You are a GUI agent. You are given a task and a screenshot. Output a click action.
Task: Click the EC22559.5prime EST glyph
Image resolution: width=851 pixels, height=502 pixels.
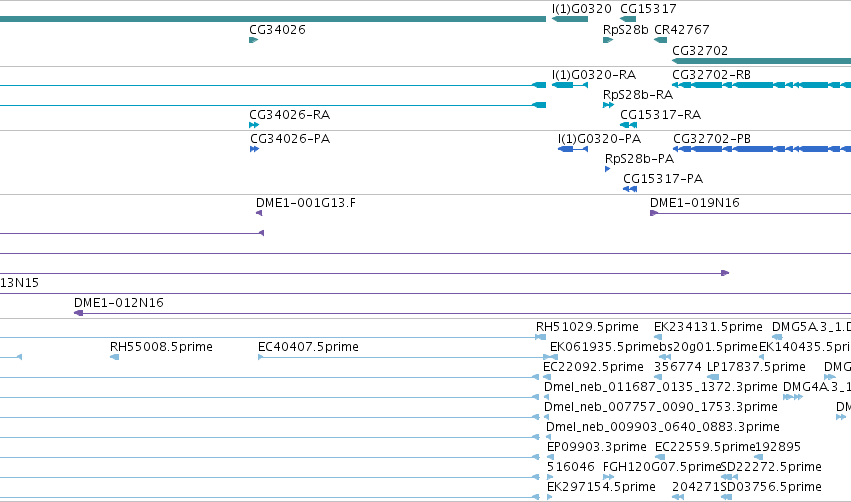660,457
